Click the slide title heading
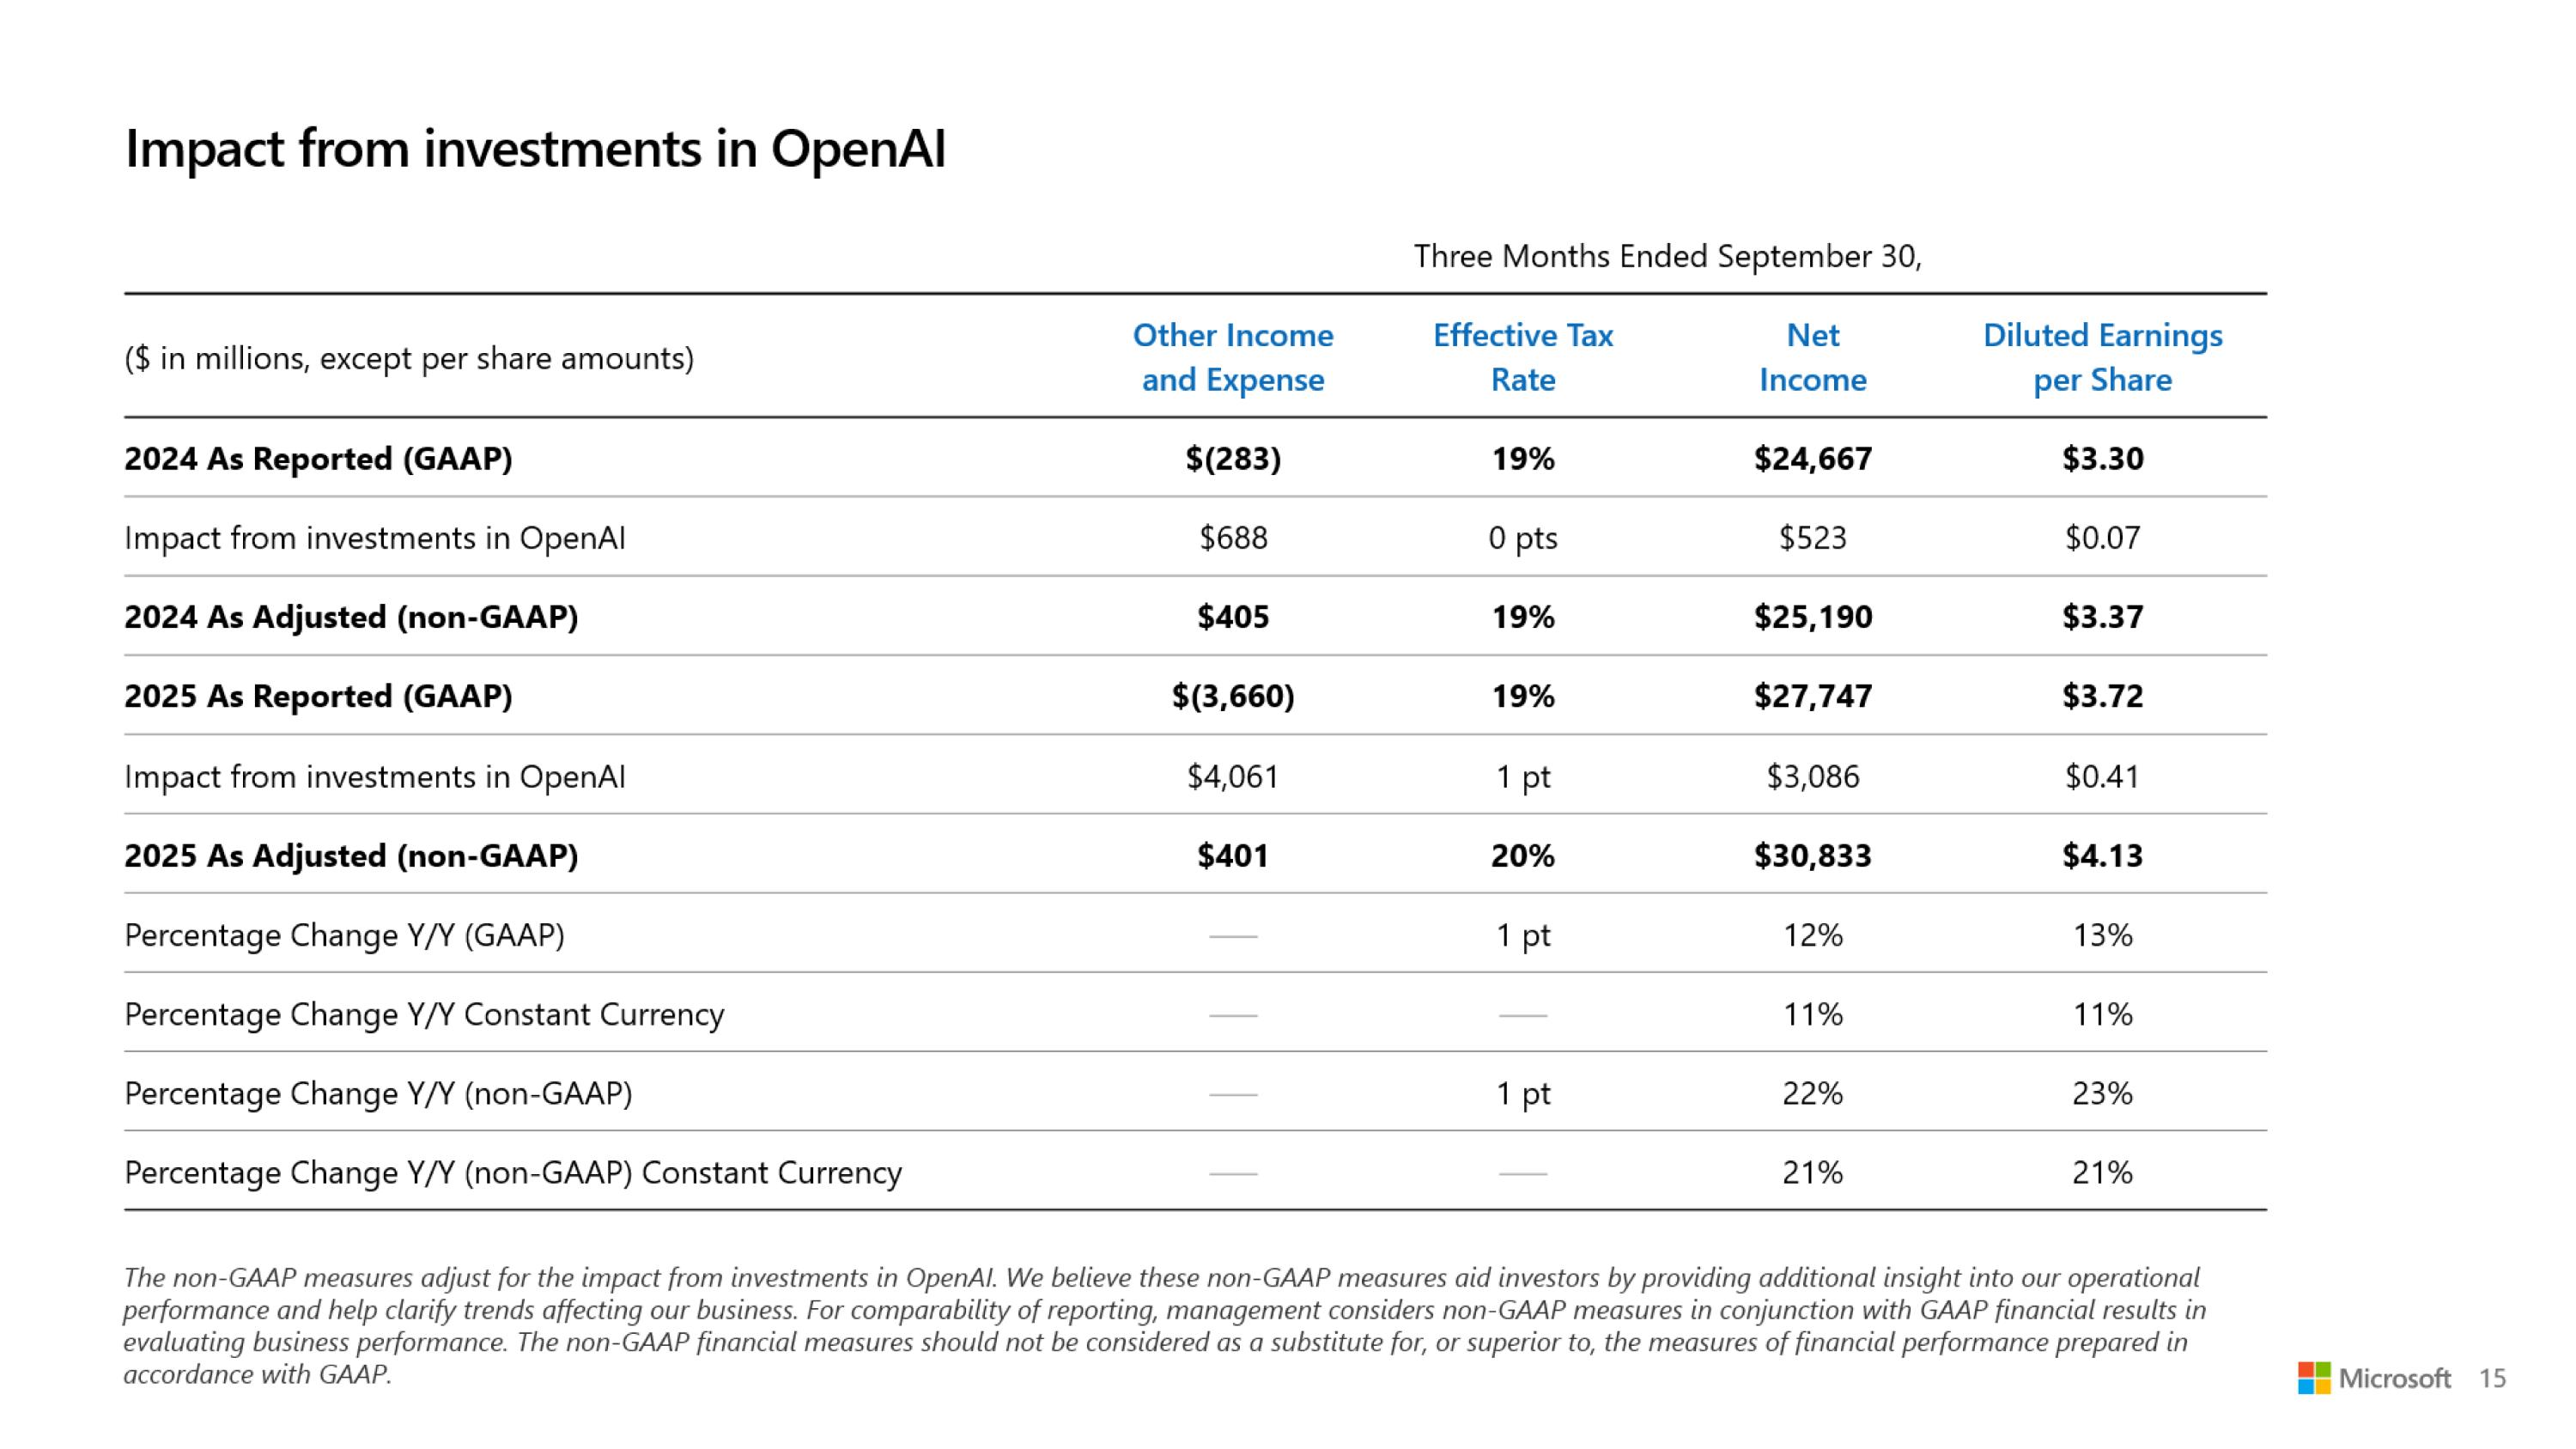This screenshot has height=1449, width=2576. click(534, 149)
